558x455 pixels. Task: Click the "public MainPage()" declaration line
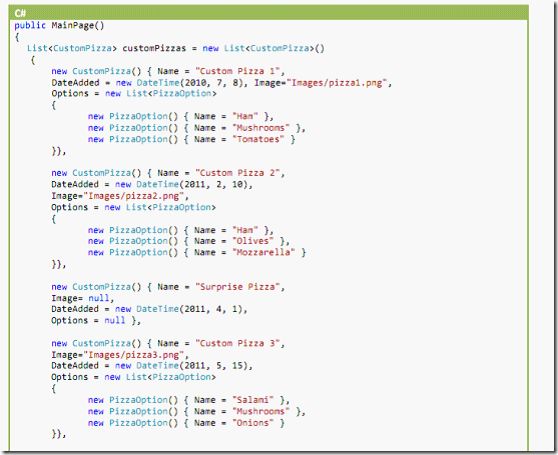coord(59,26)
